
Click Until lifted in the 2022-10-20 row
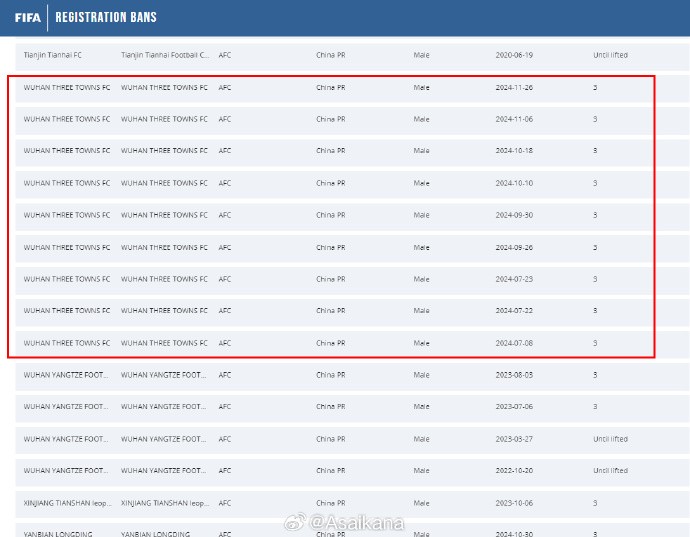(x=610, y=471)
